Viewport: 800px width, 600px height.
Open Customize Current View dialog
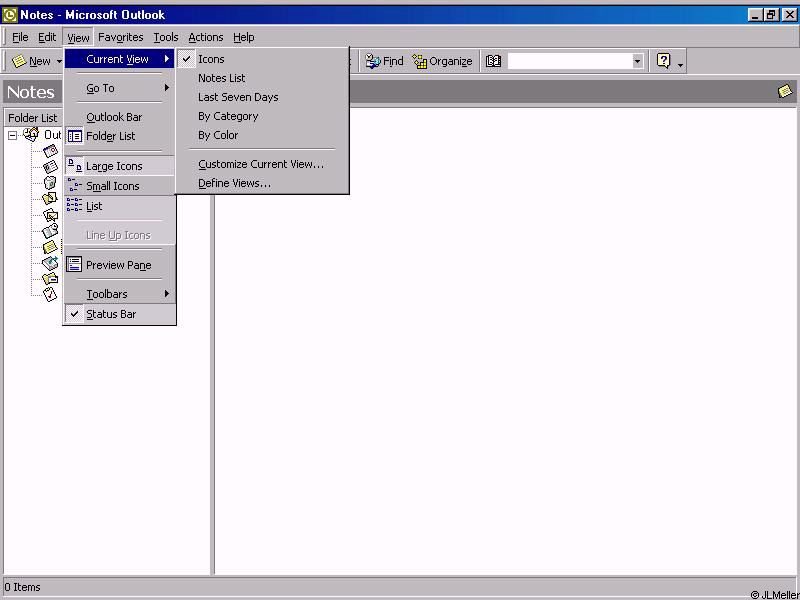click(262, 164)
